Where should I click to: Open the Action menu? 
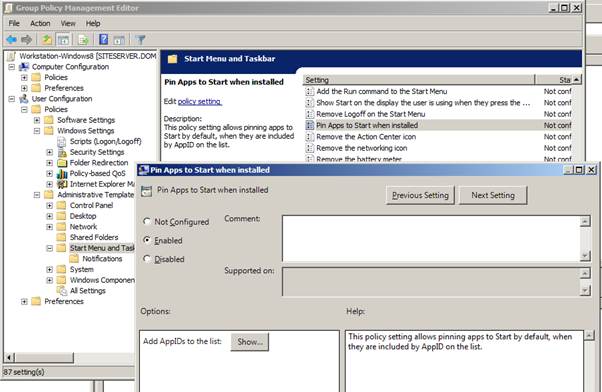click(x=40, y=23)
